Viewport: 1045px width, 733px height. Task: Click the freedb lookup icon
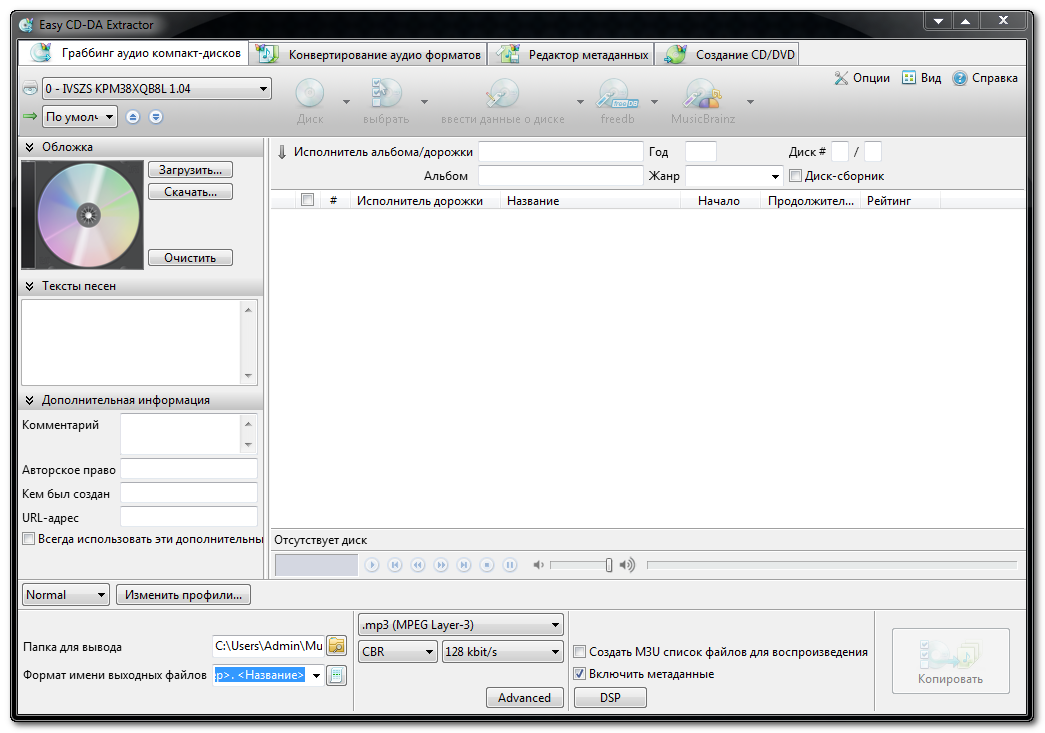click(x=617, y=95)
